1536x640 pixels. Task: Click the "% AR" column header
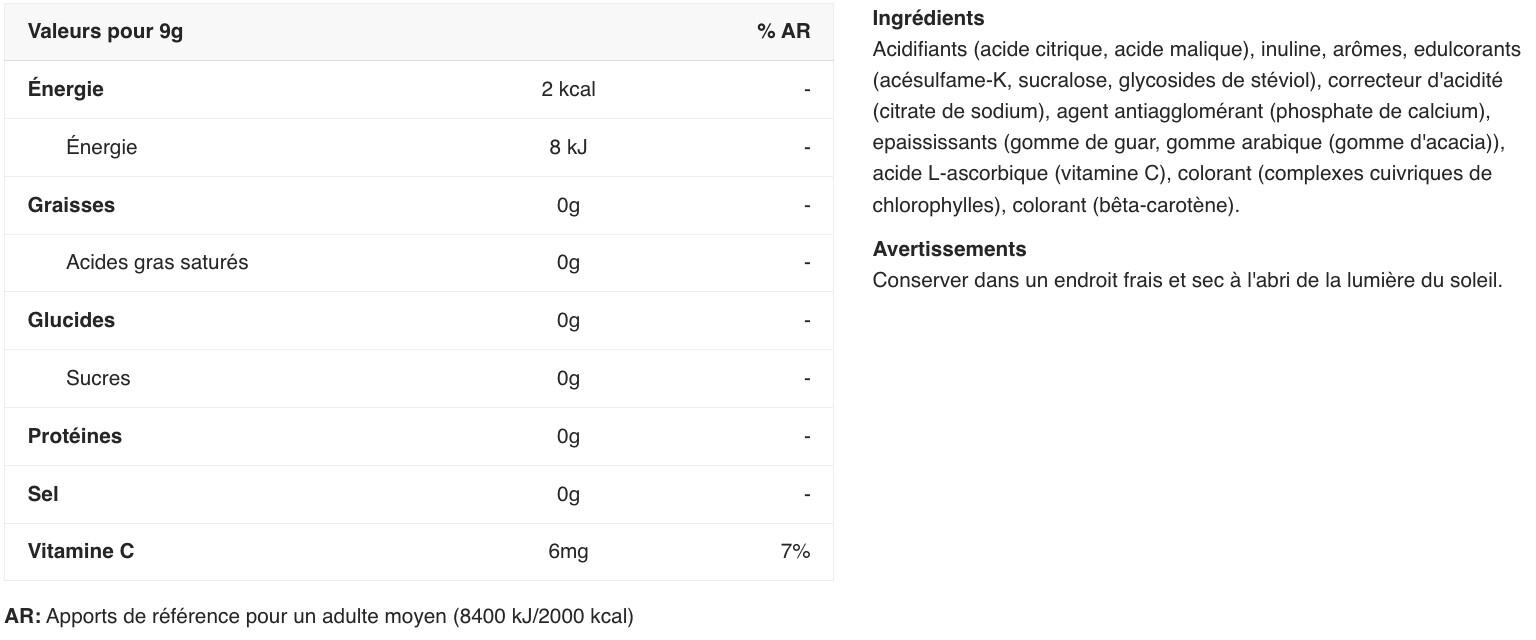pyautogui.click(x=783, y=31)
